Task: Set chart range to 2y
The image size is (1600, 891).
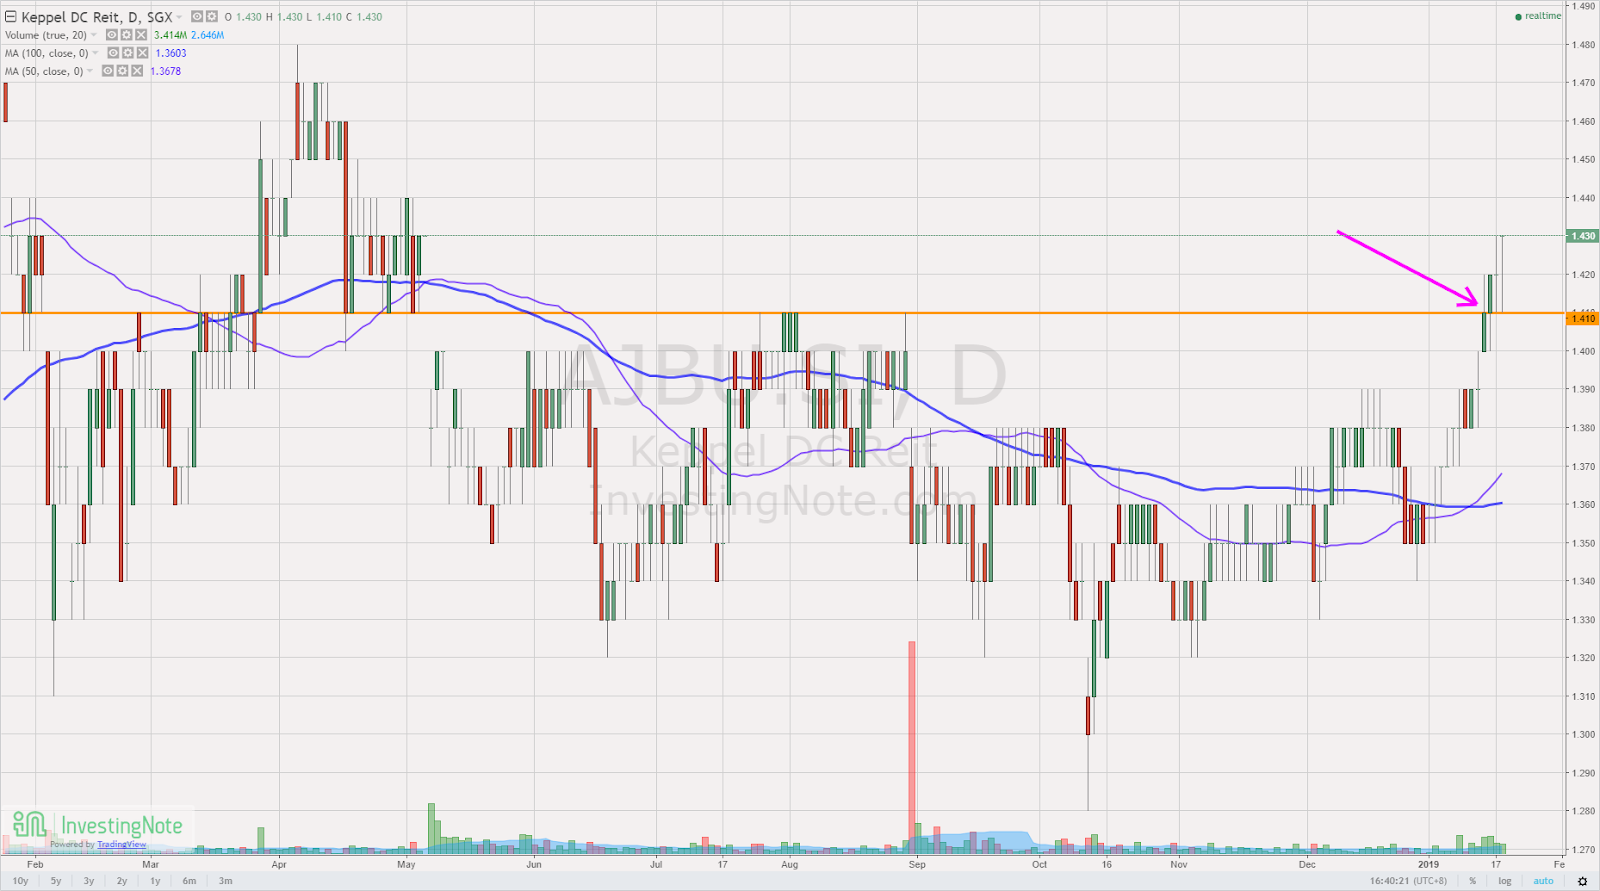Action: pos(122,881)
